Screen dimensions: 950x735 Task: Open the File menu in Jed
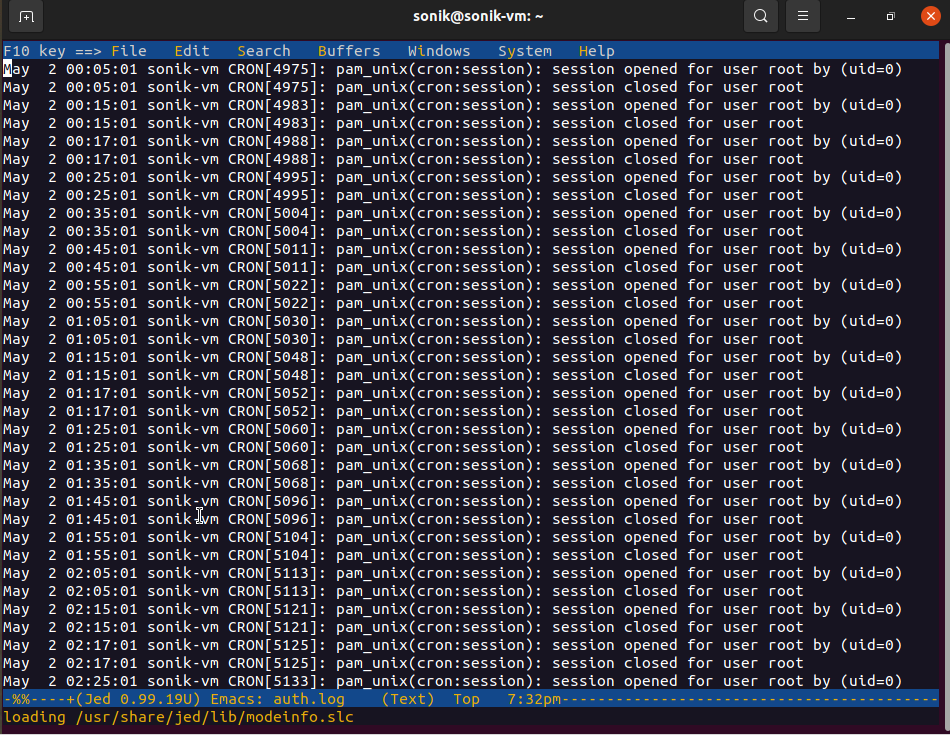(x=129, y=51)
